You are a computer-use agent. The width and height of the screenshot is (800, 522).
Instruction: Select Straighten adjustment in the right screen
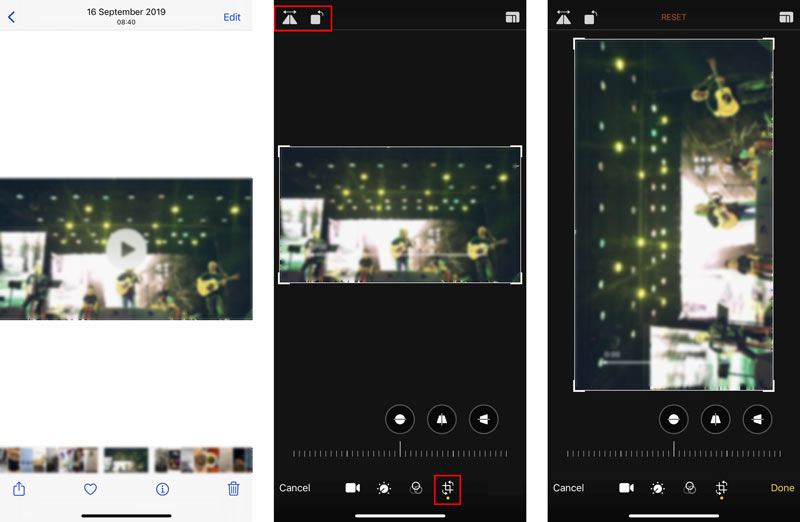(x=673, y=419)
